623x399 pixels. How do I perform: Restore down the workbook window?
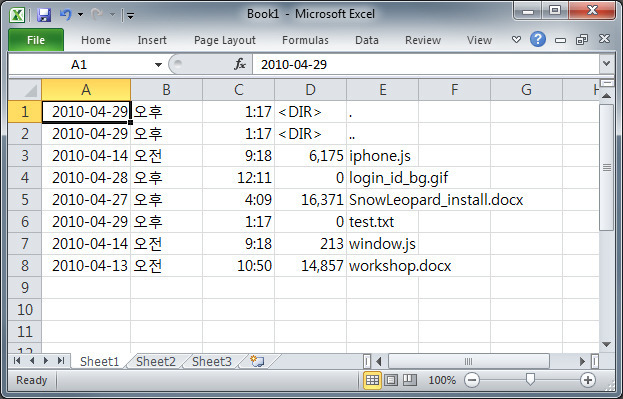pyautogui.click(x=582, y=39)
